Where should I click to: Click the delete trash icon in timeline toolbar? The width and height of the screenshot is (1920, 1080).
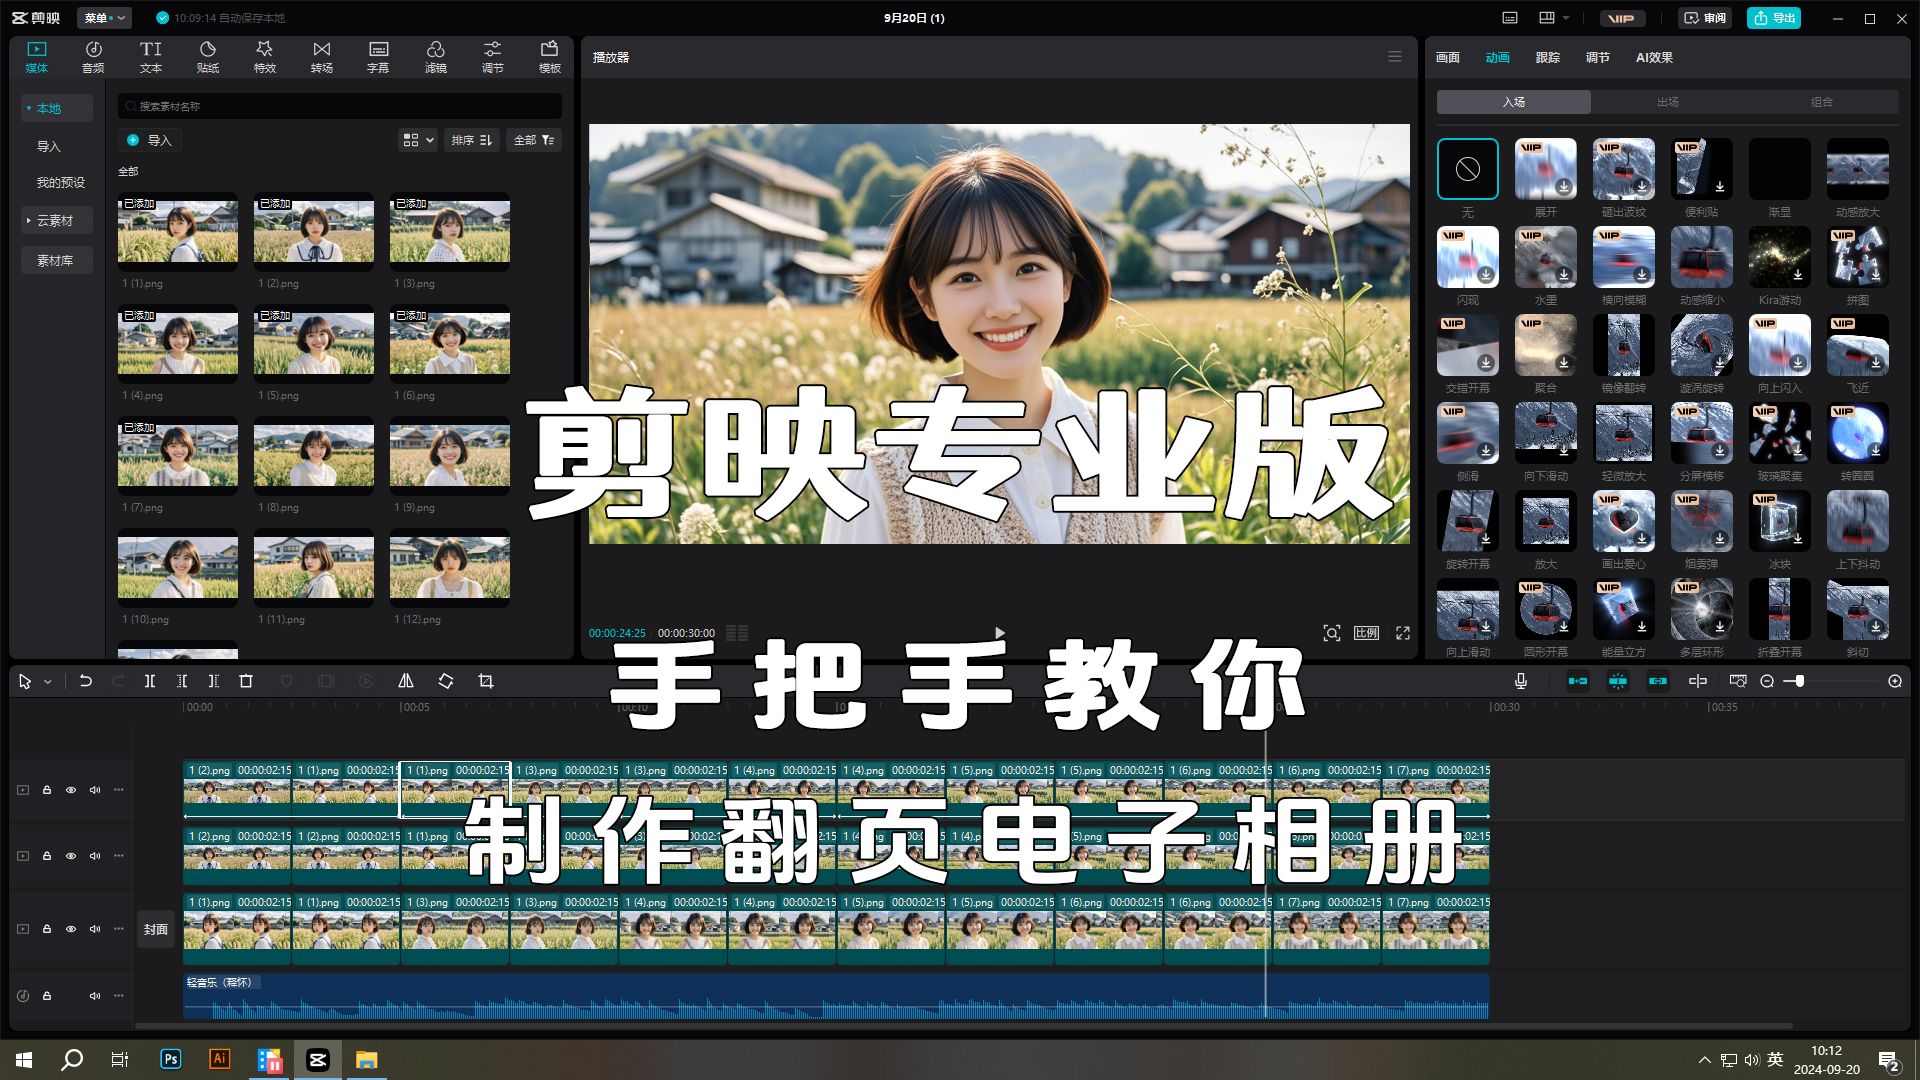[246, 681]
